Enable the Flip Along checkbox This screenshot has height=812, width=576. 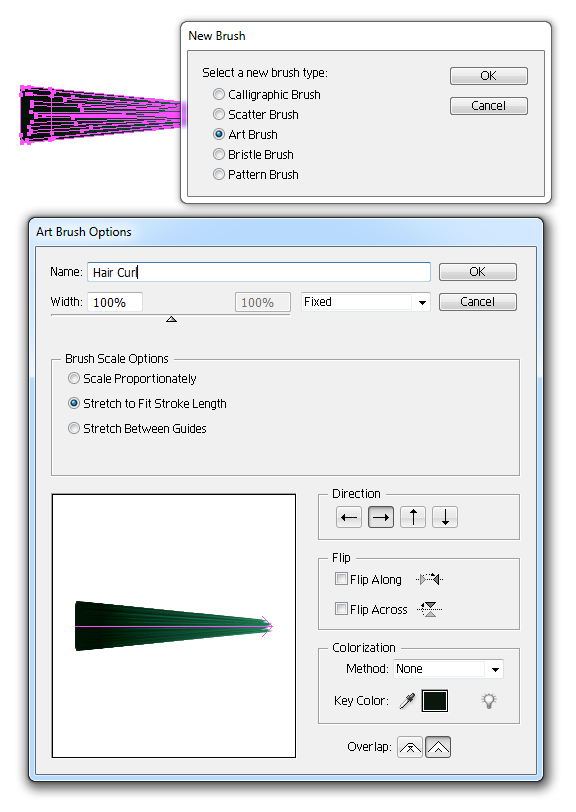(x=341, y=579)
